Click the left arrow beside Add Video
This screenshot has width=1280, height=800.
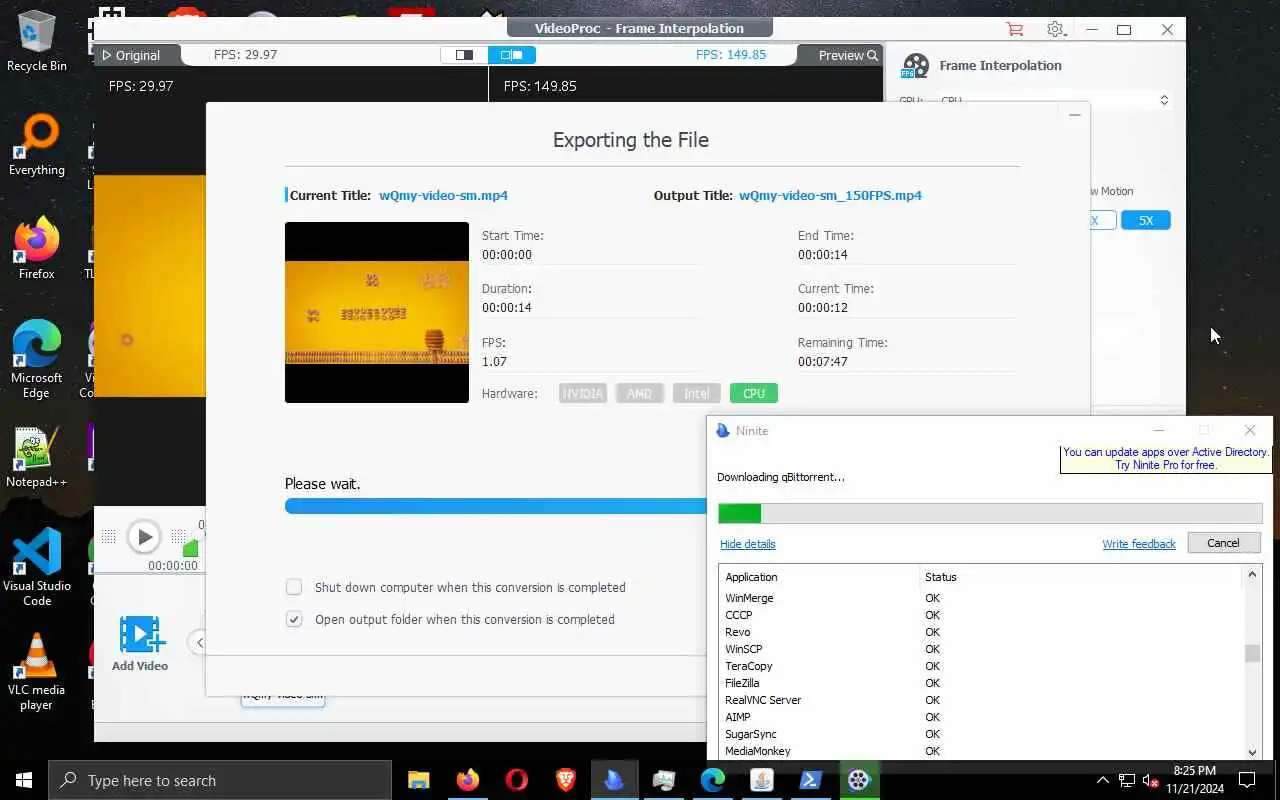(199, 643)
